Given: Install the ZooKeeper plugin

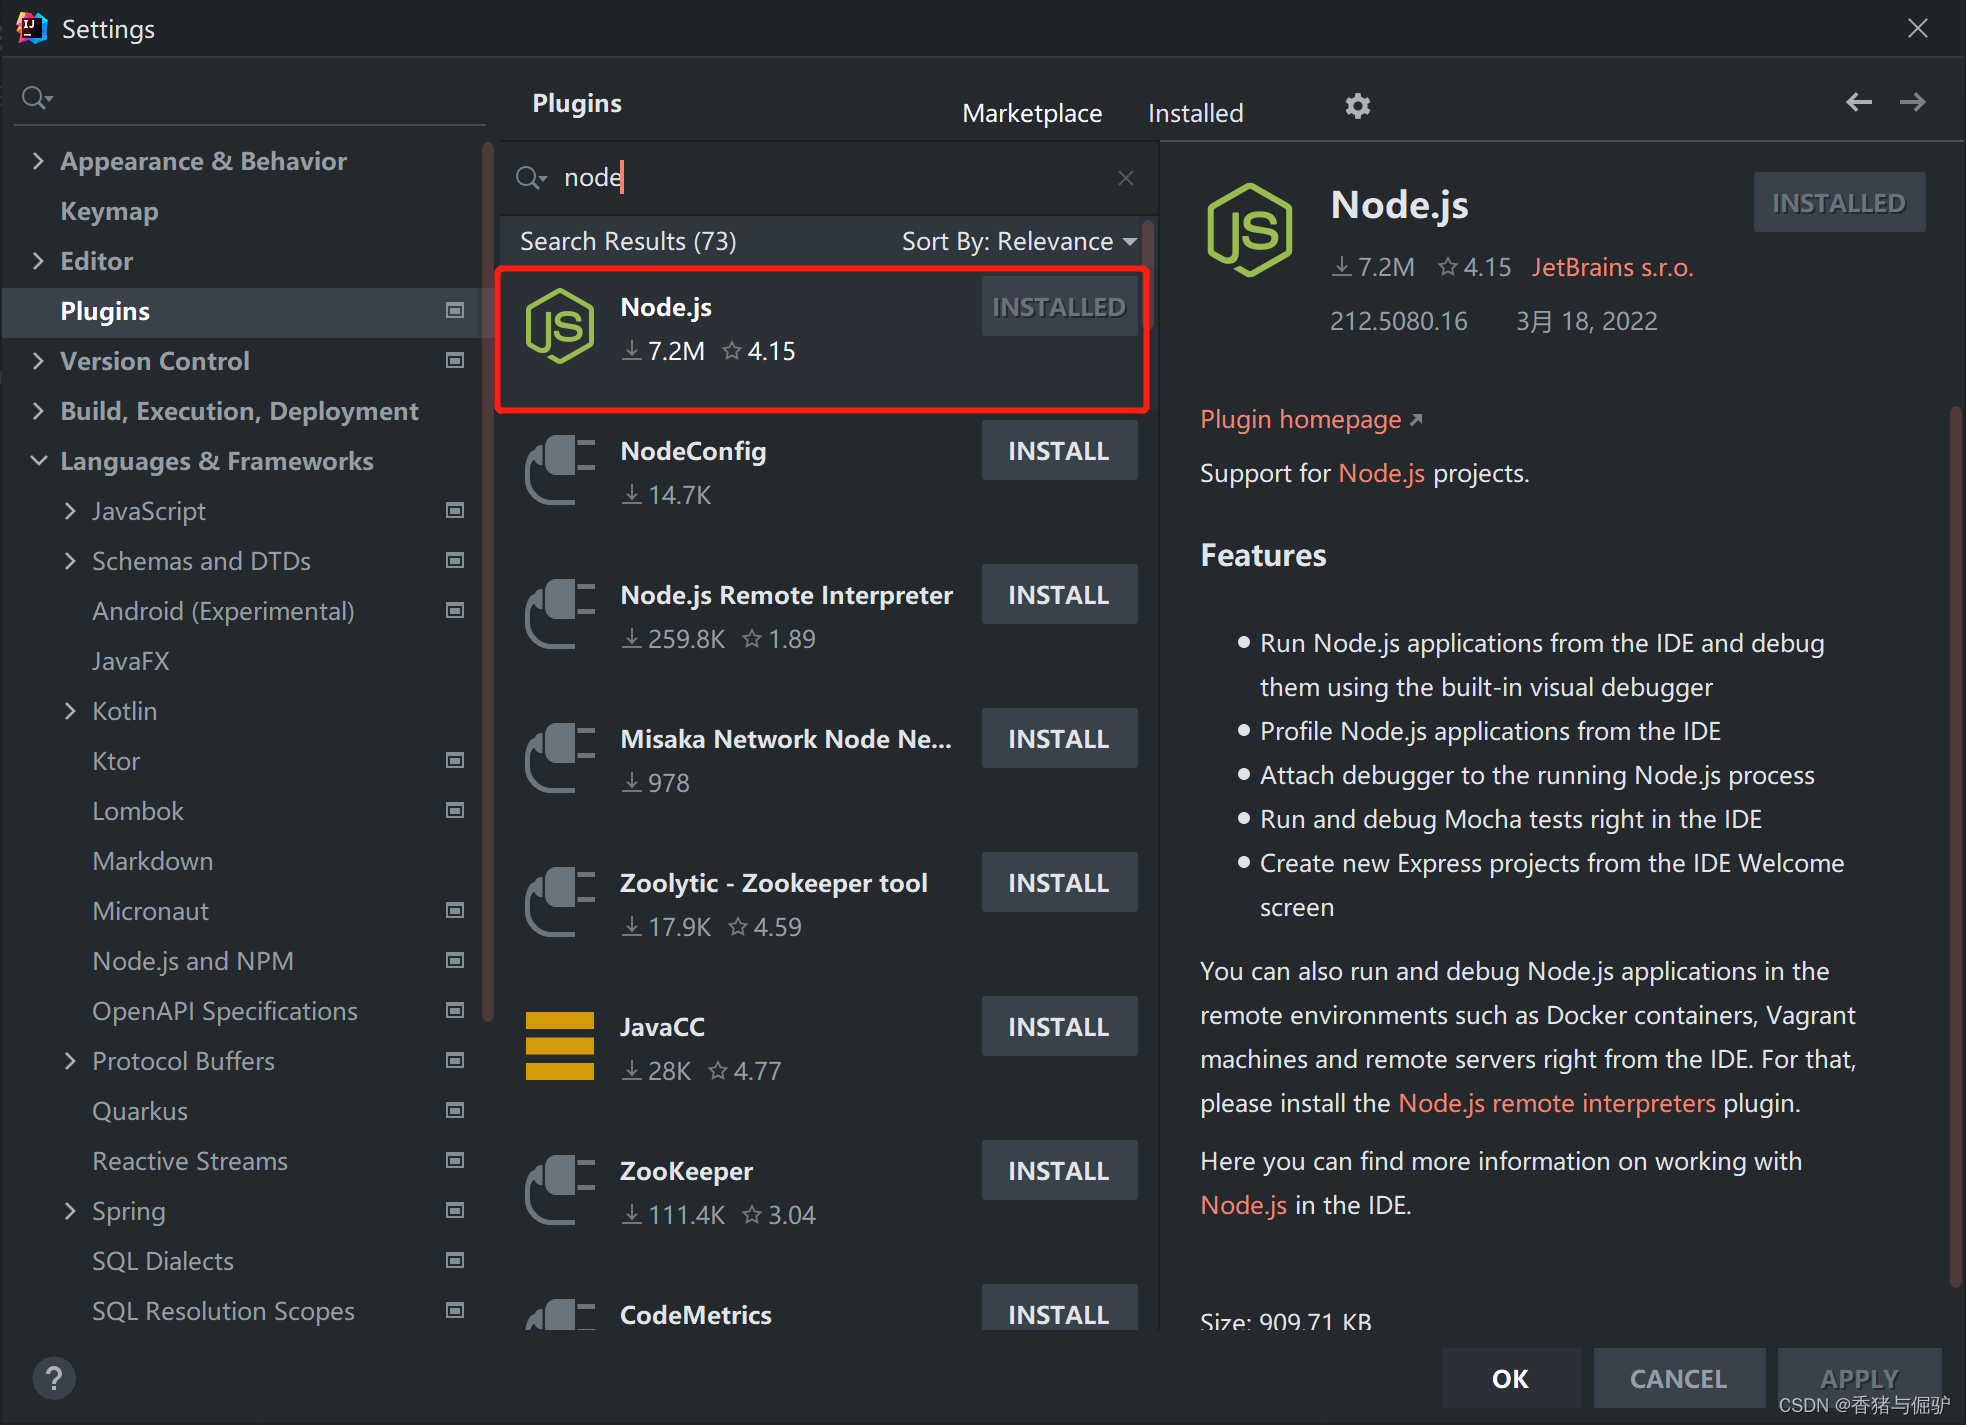Looking at the screenshot, I should click(x=1059, y=1171).
